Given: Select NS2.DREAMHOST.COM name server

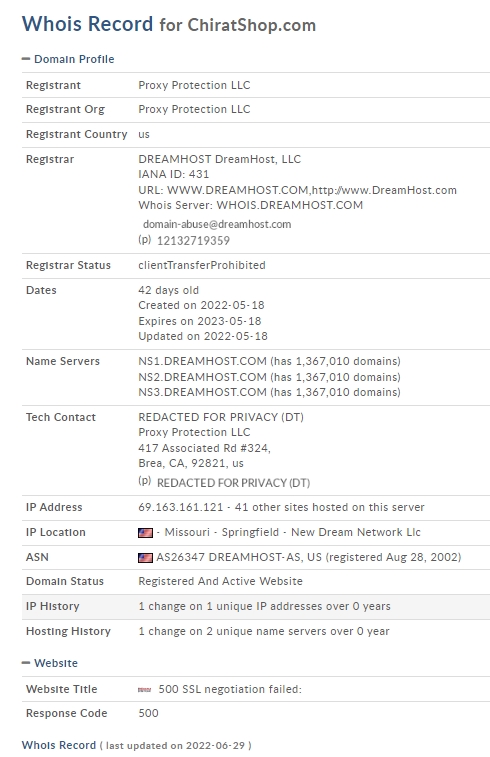Looking at the screenshot, I should pyautogui.click(x=202, y=377).
